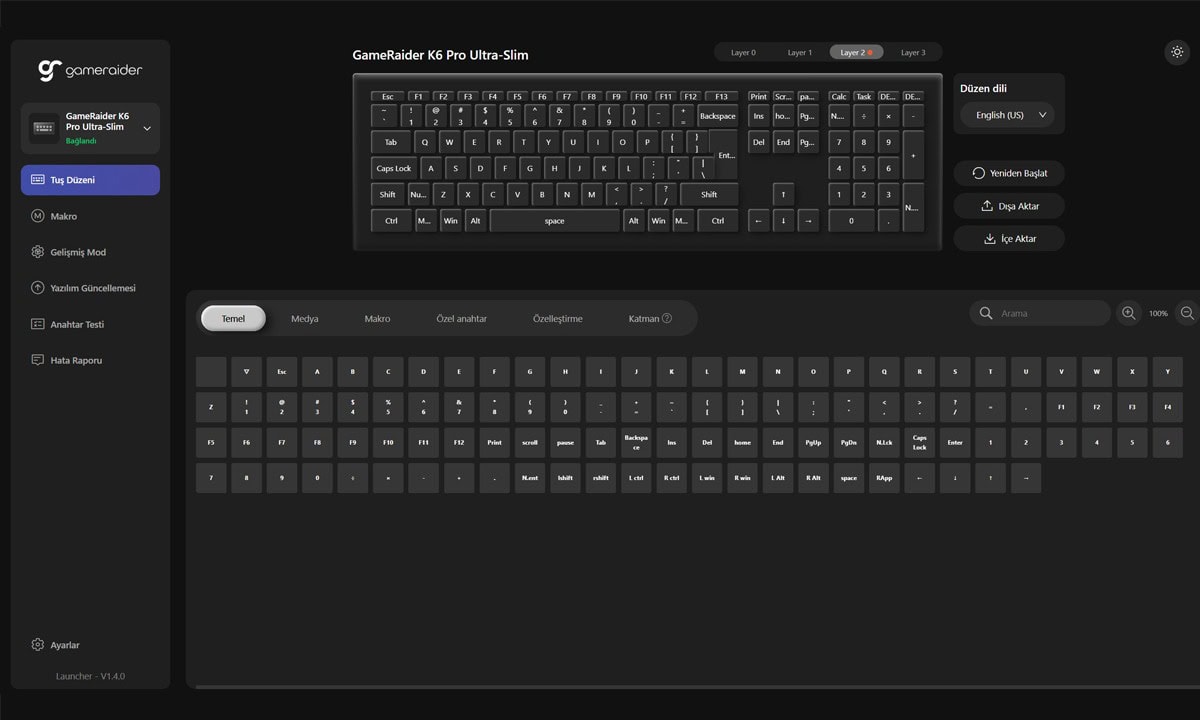Click the zoom out magnifier icon

point(1187,313)
